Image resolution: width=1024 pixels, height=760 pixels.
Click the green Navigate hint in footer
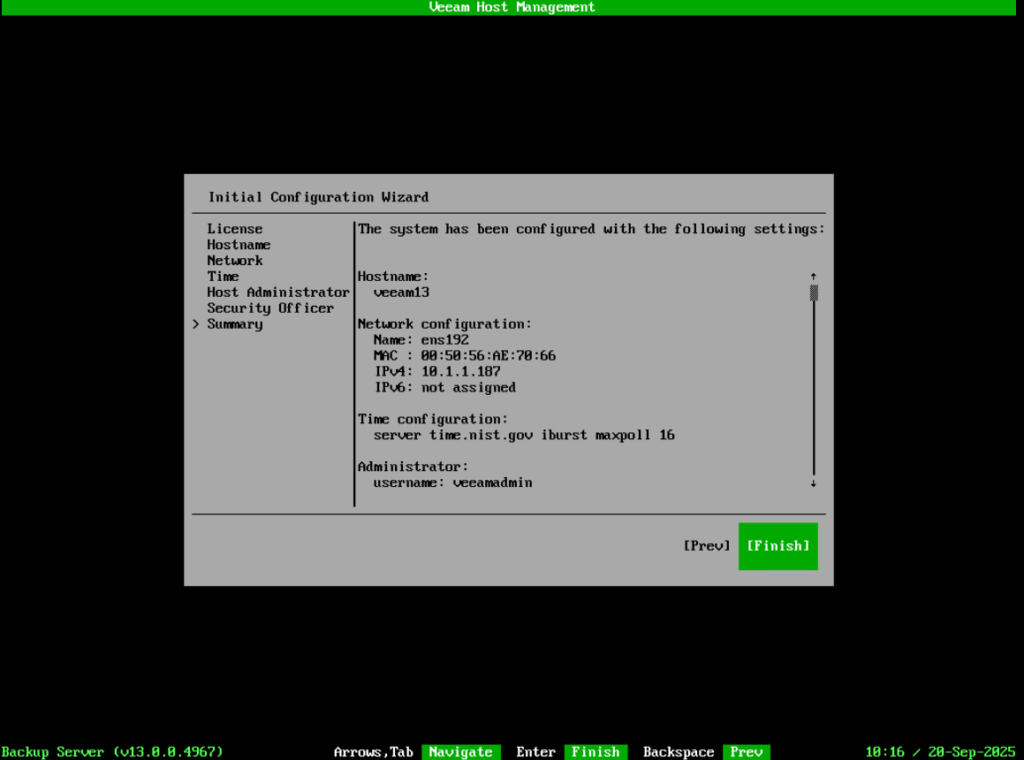(460, 752)
